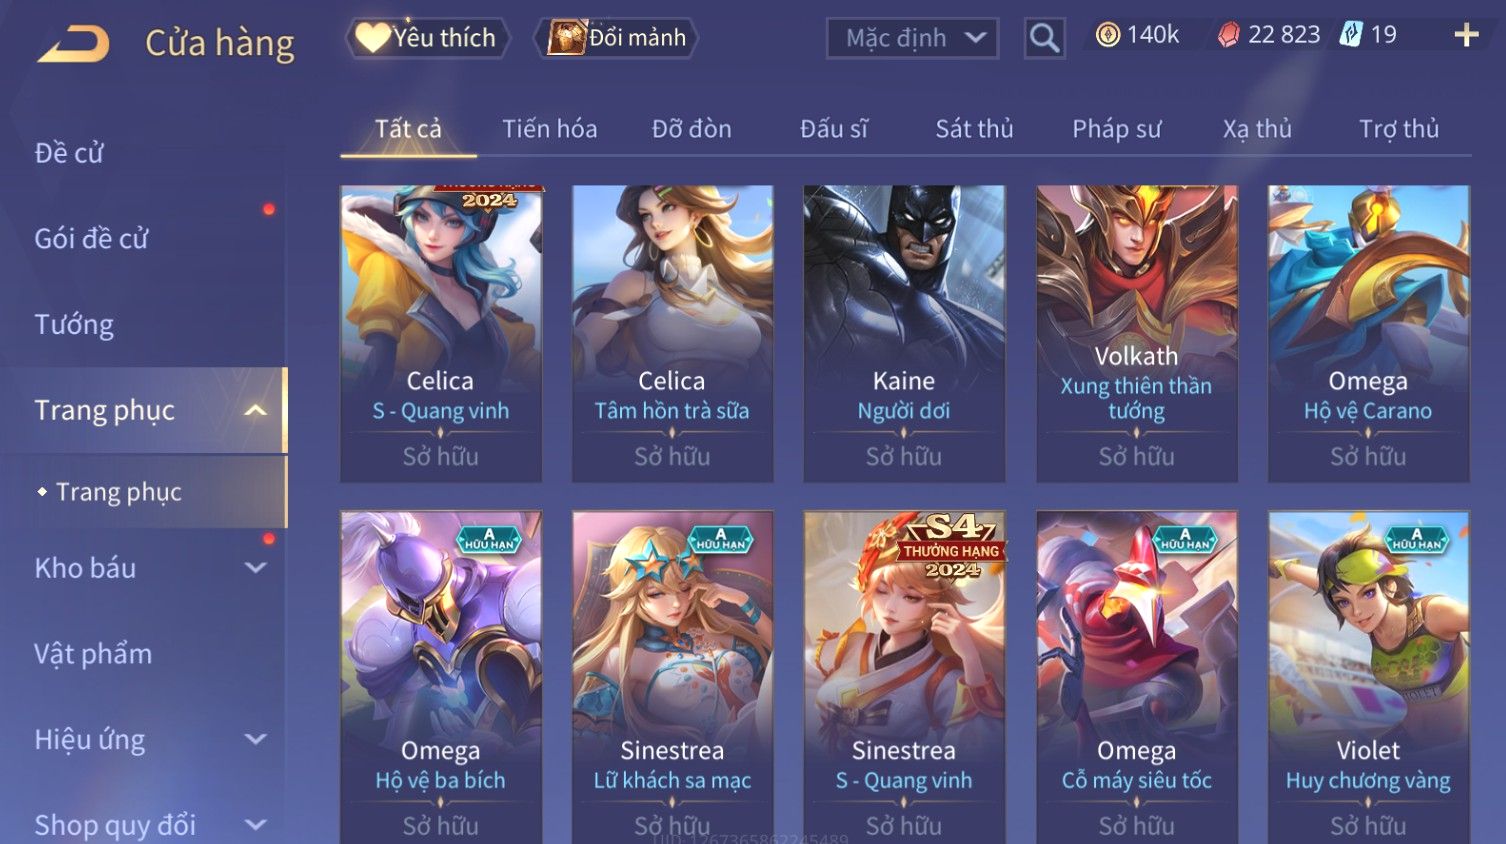Open the search magnifier icon

pyautogui.click(x=1044, y=38)
